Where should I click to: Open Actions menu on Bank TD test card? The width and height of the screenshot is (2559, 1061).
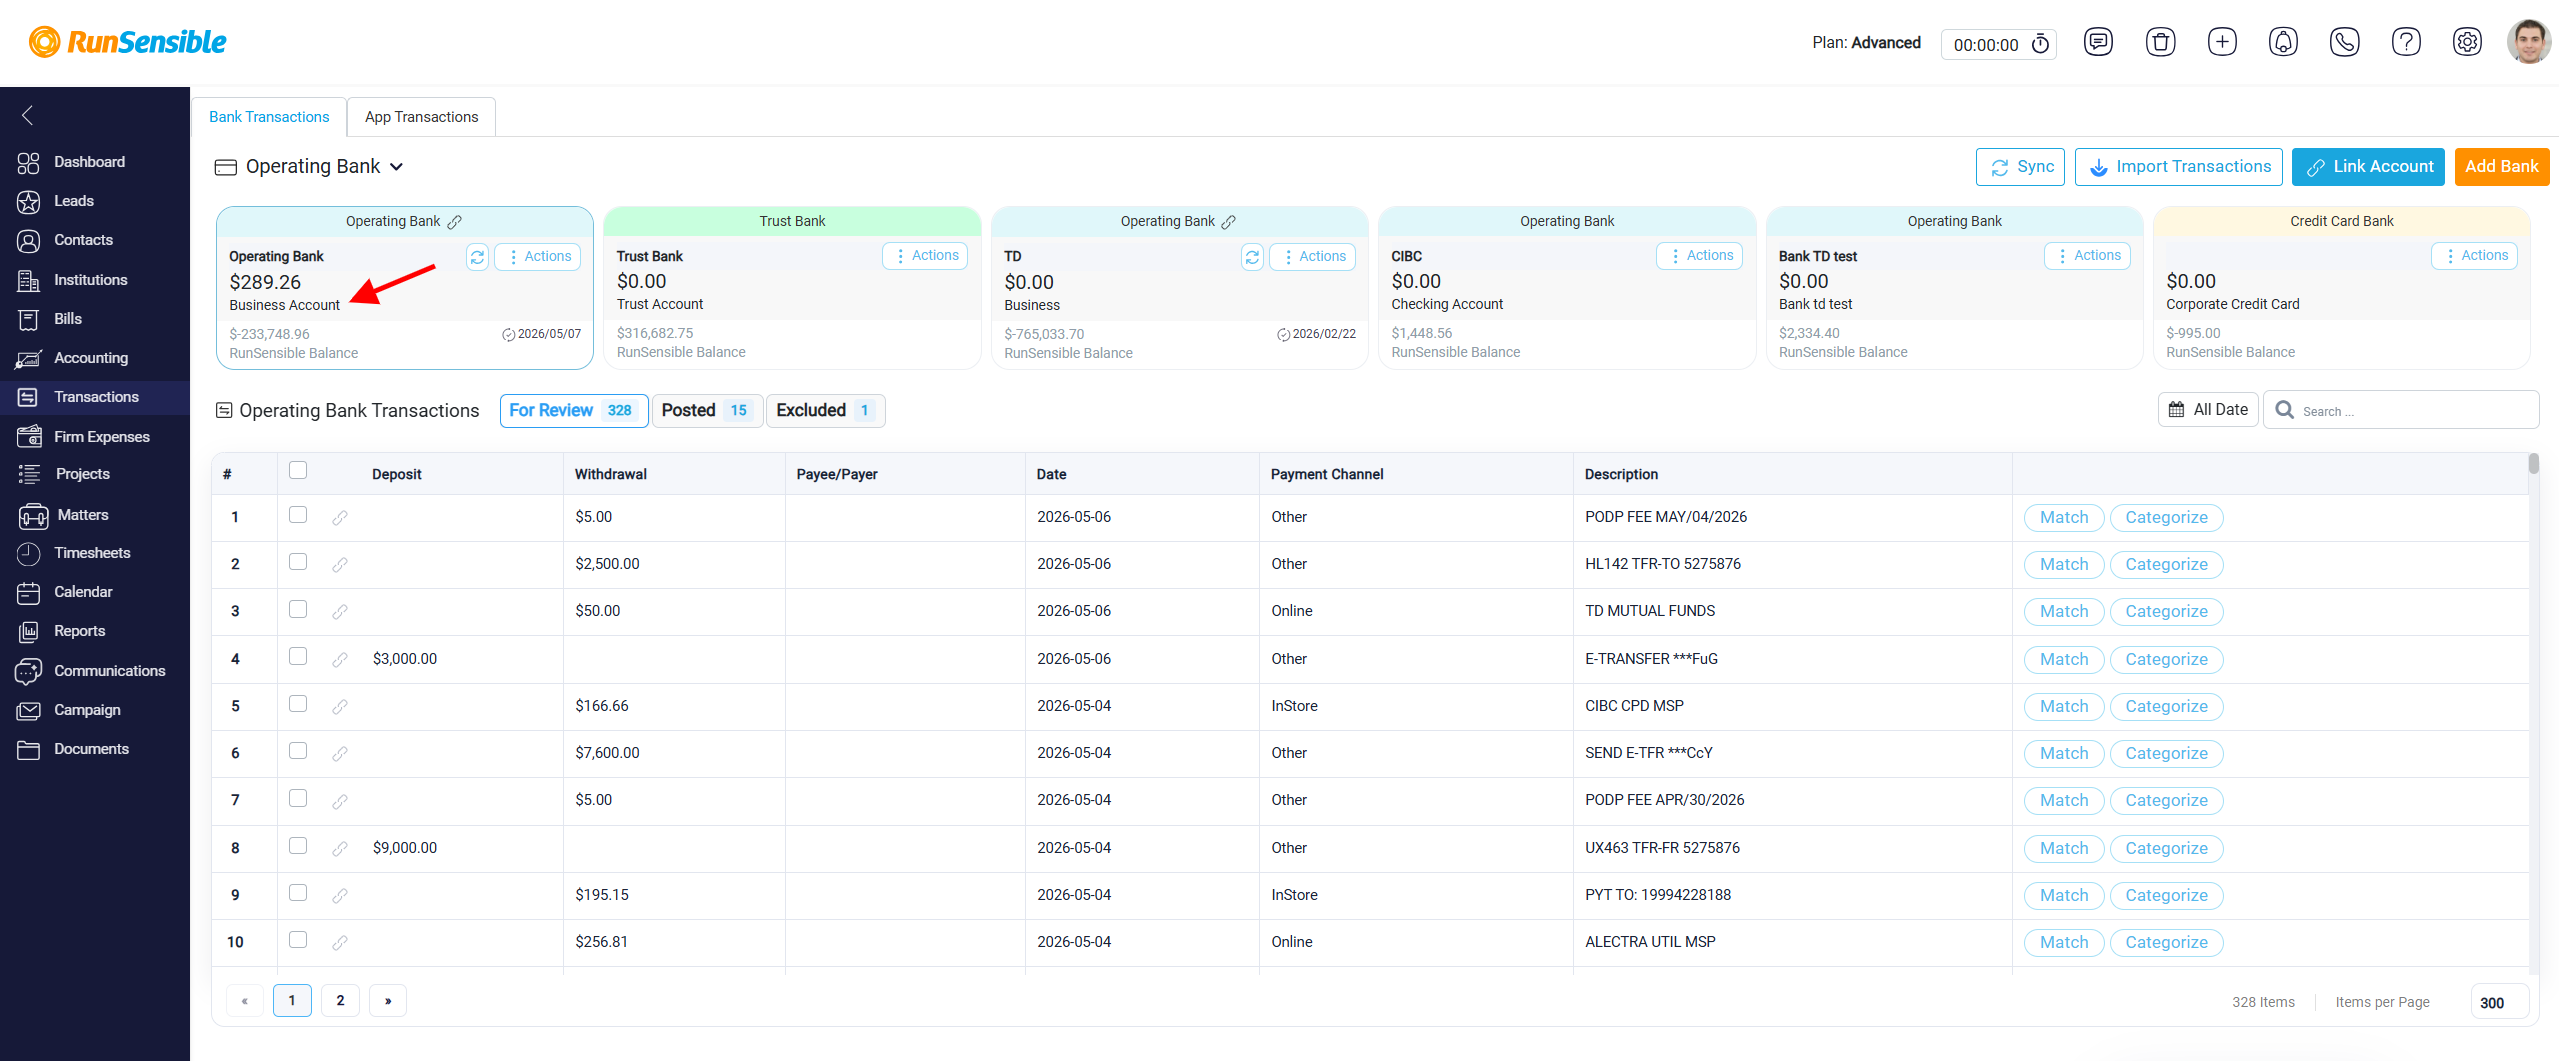pyautogui.click(x=2087, y=256)
